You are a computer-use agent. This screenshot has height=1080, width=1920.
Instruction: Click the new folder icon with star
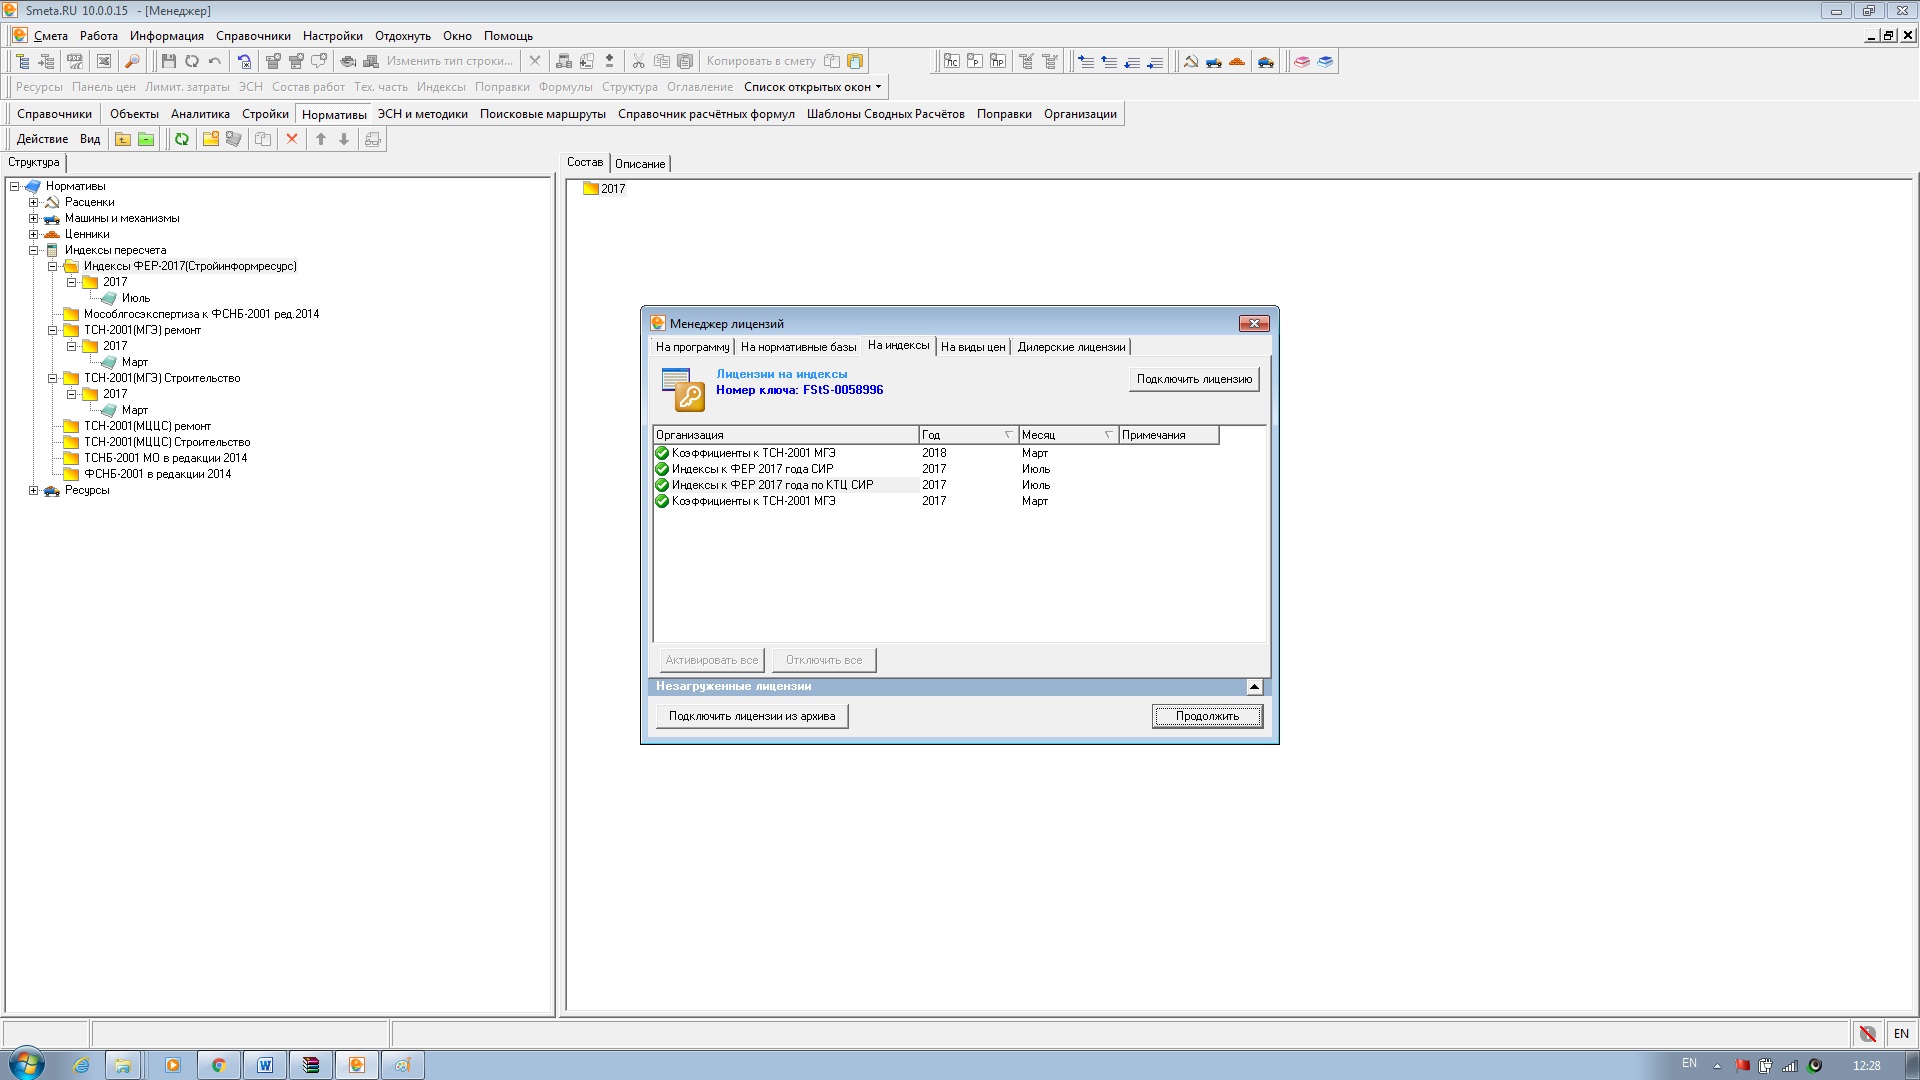point(211,139)
